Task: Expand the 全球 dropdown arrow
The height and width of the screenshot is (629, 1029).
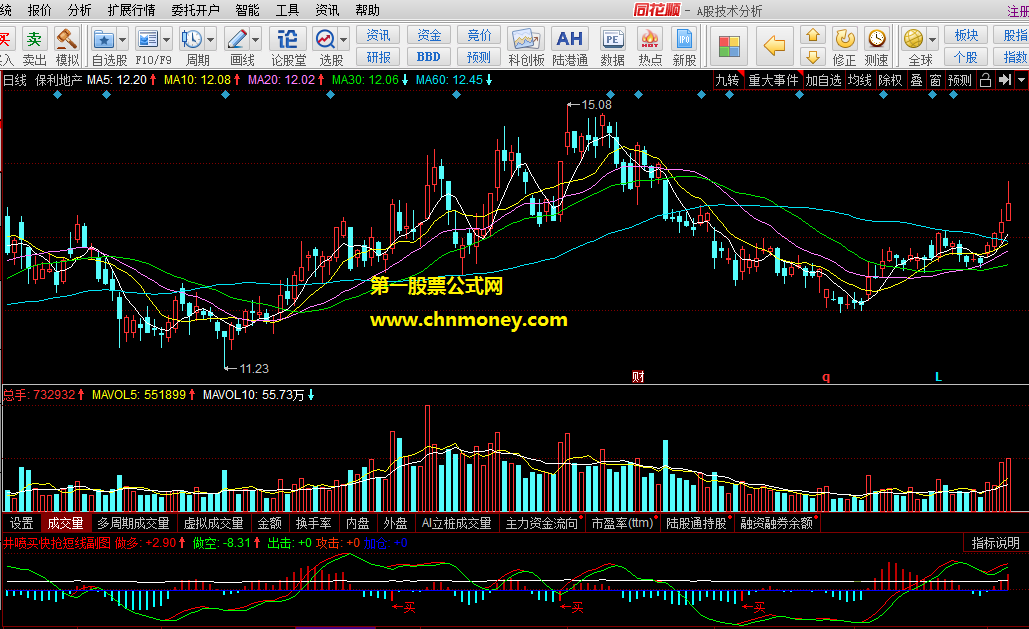Action: click(x=933, y=40)
